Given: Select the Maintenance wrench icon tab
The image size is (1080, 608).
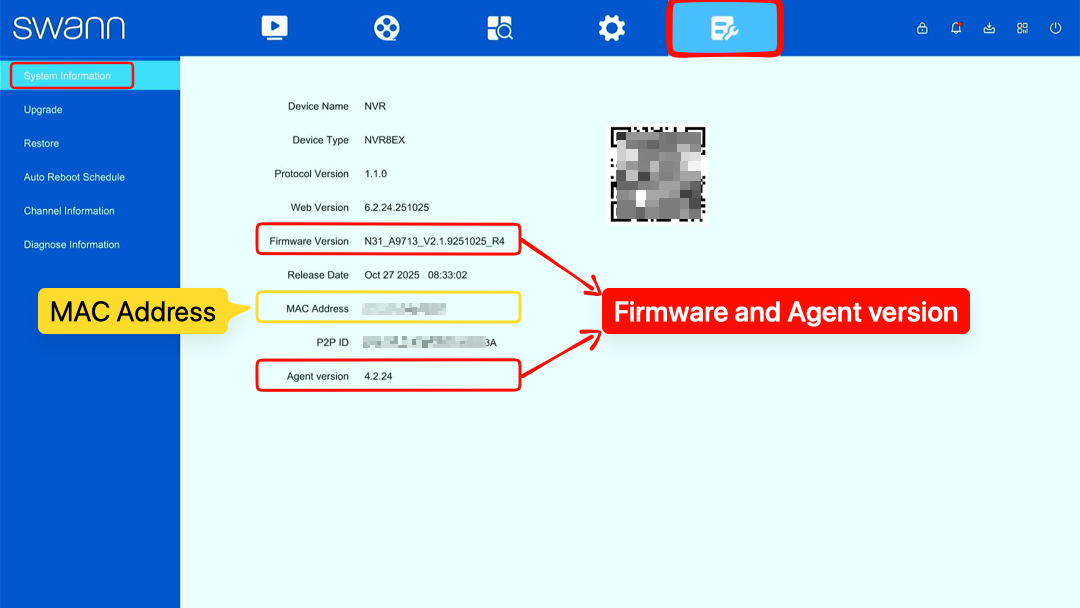Looking at the screenshot, I should (x=725, y=29).
